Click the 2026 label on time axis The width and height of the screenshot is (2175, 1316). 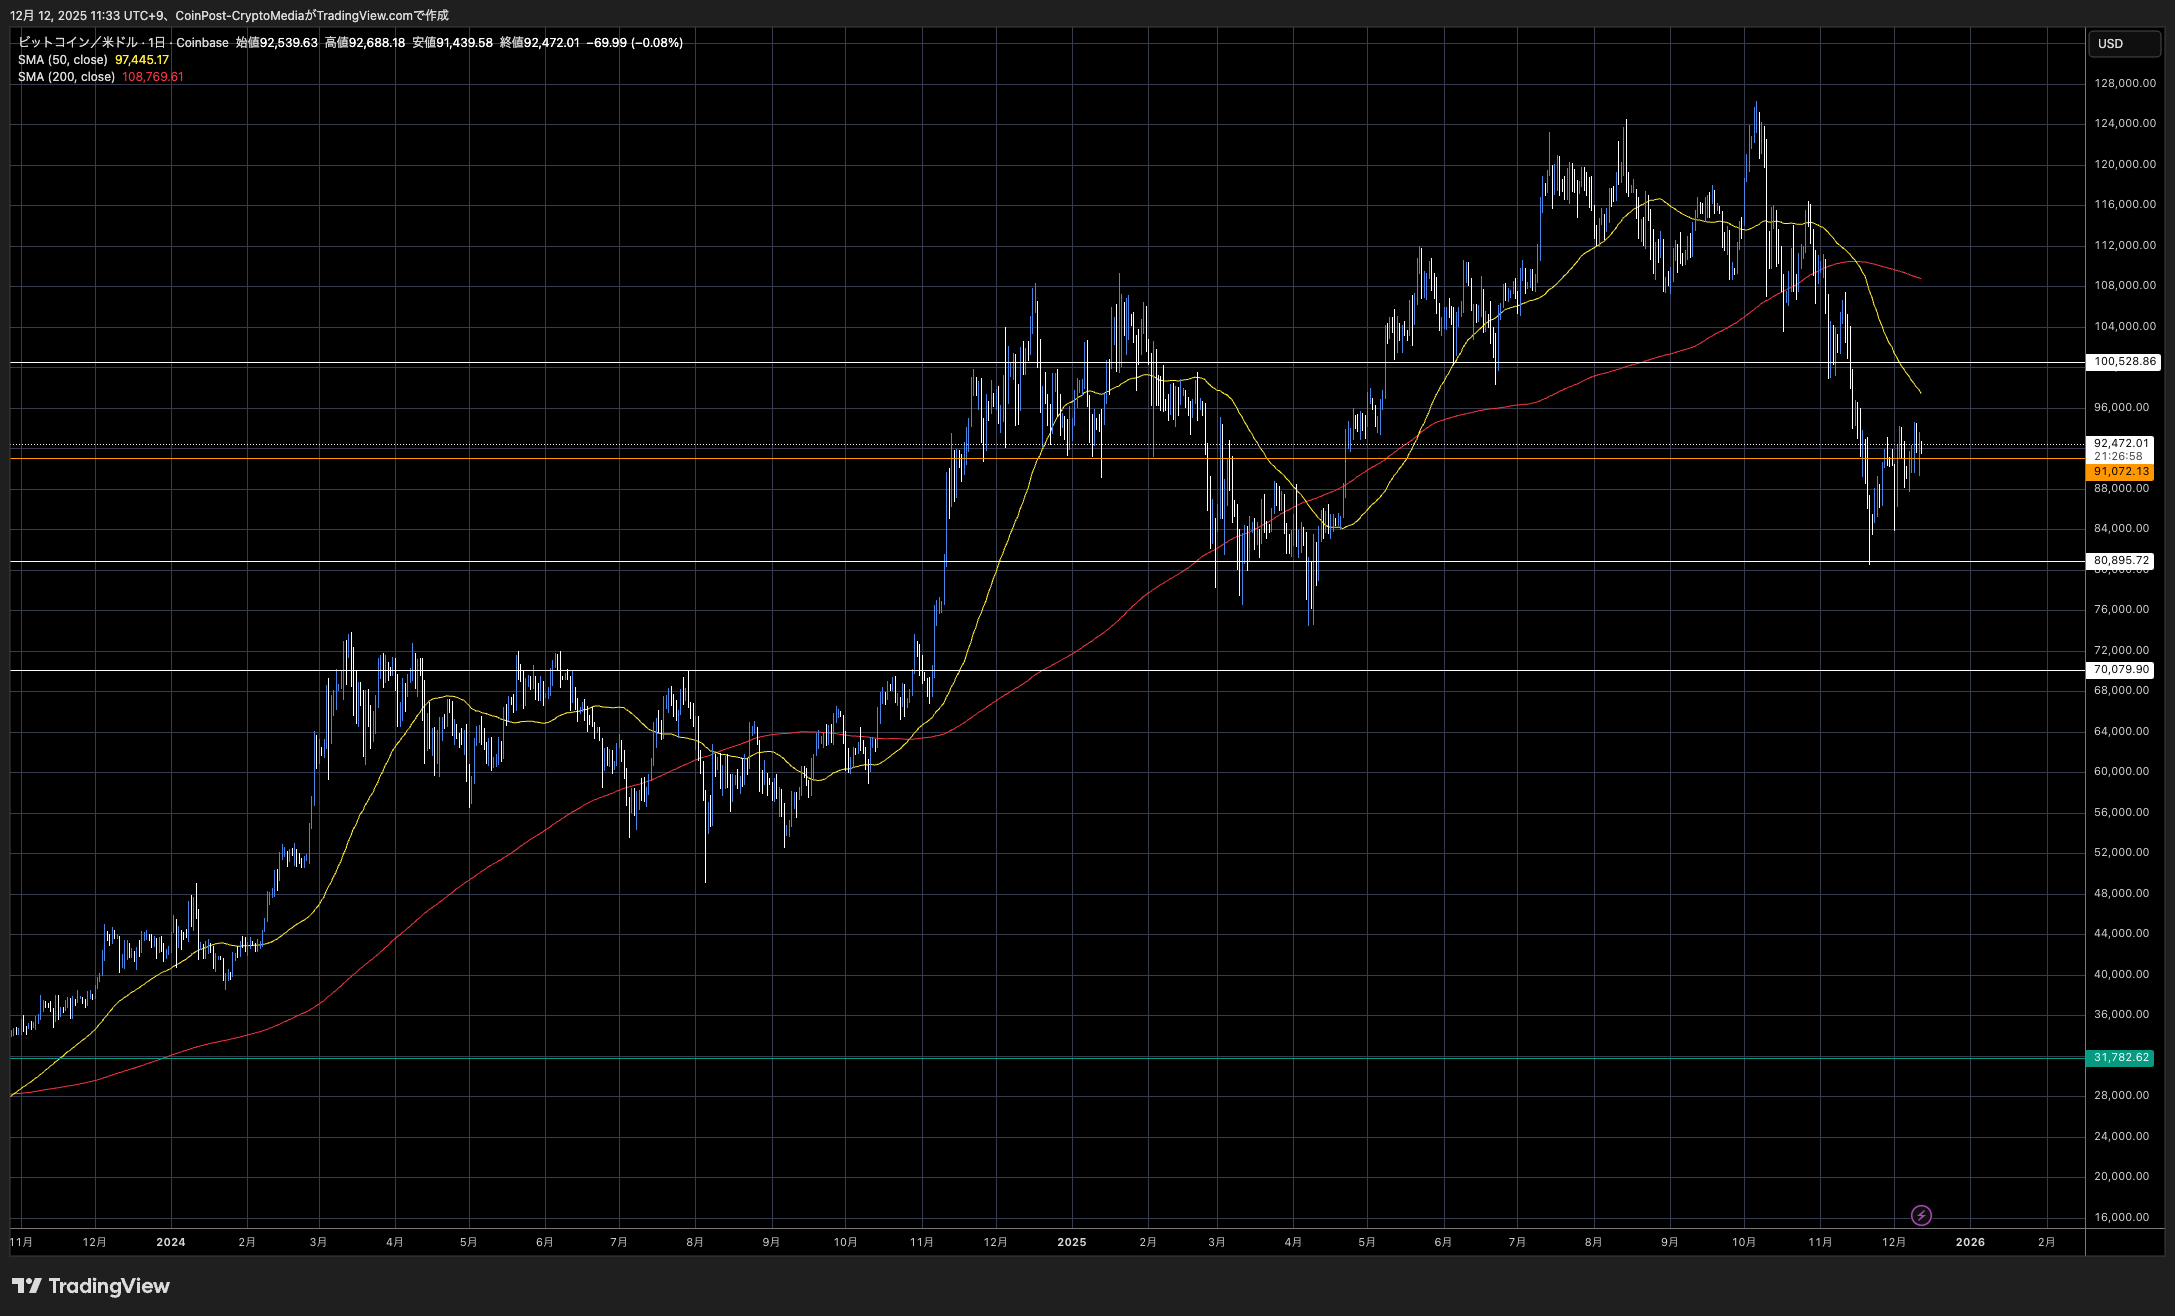(x=1970, y=1242)
